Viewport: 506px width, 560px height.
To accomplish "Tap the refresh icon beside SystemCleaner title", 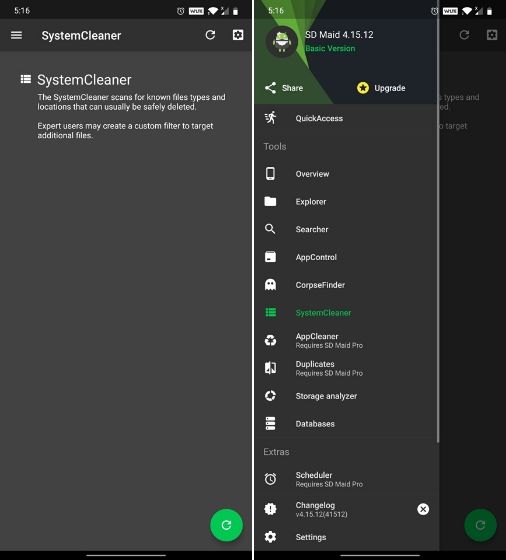I will pos(210,35).
